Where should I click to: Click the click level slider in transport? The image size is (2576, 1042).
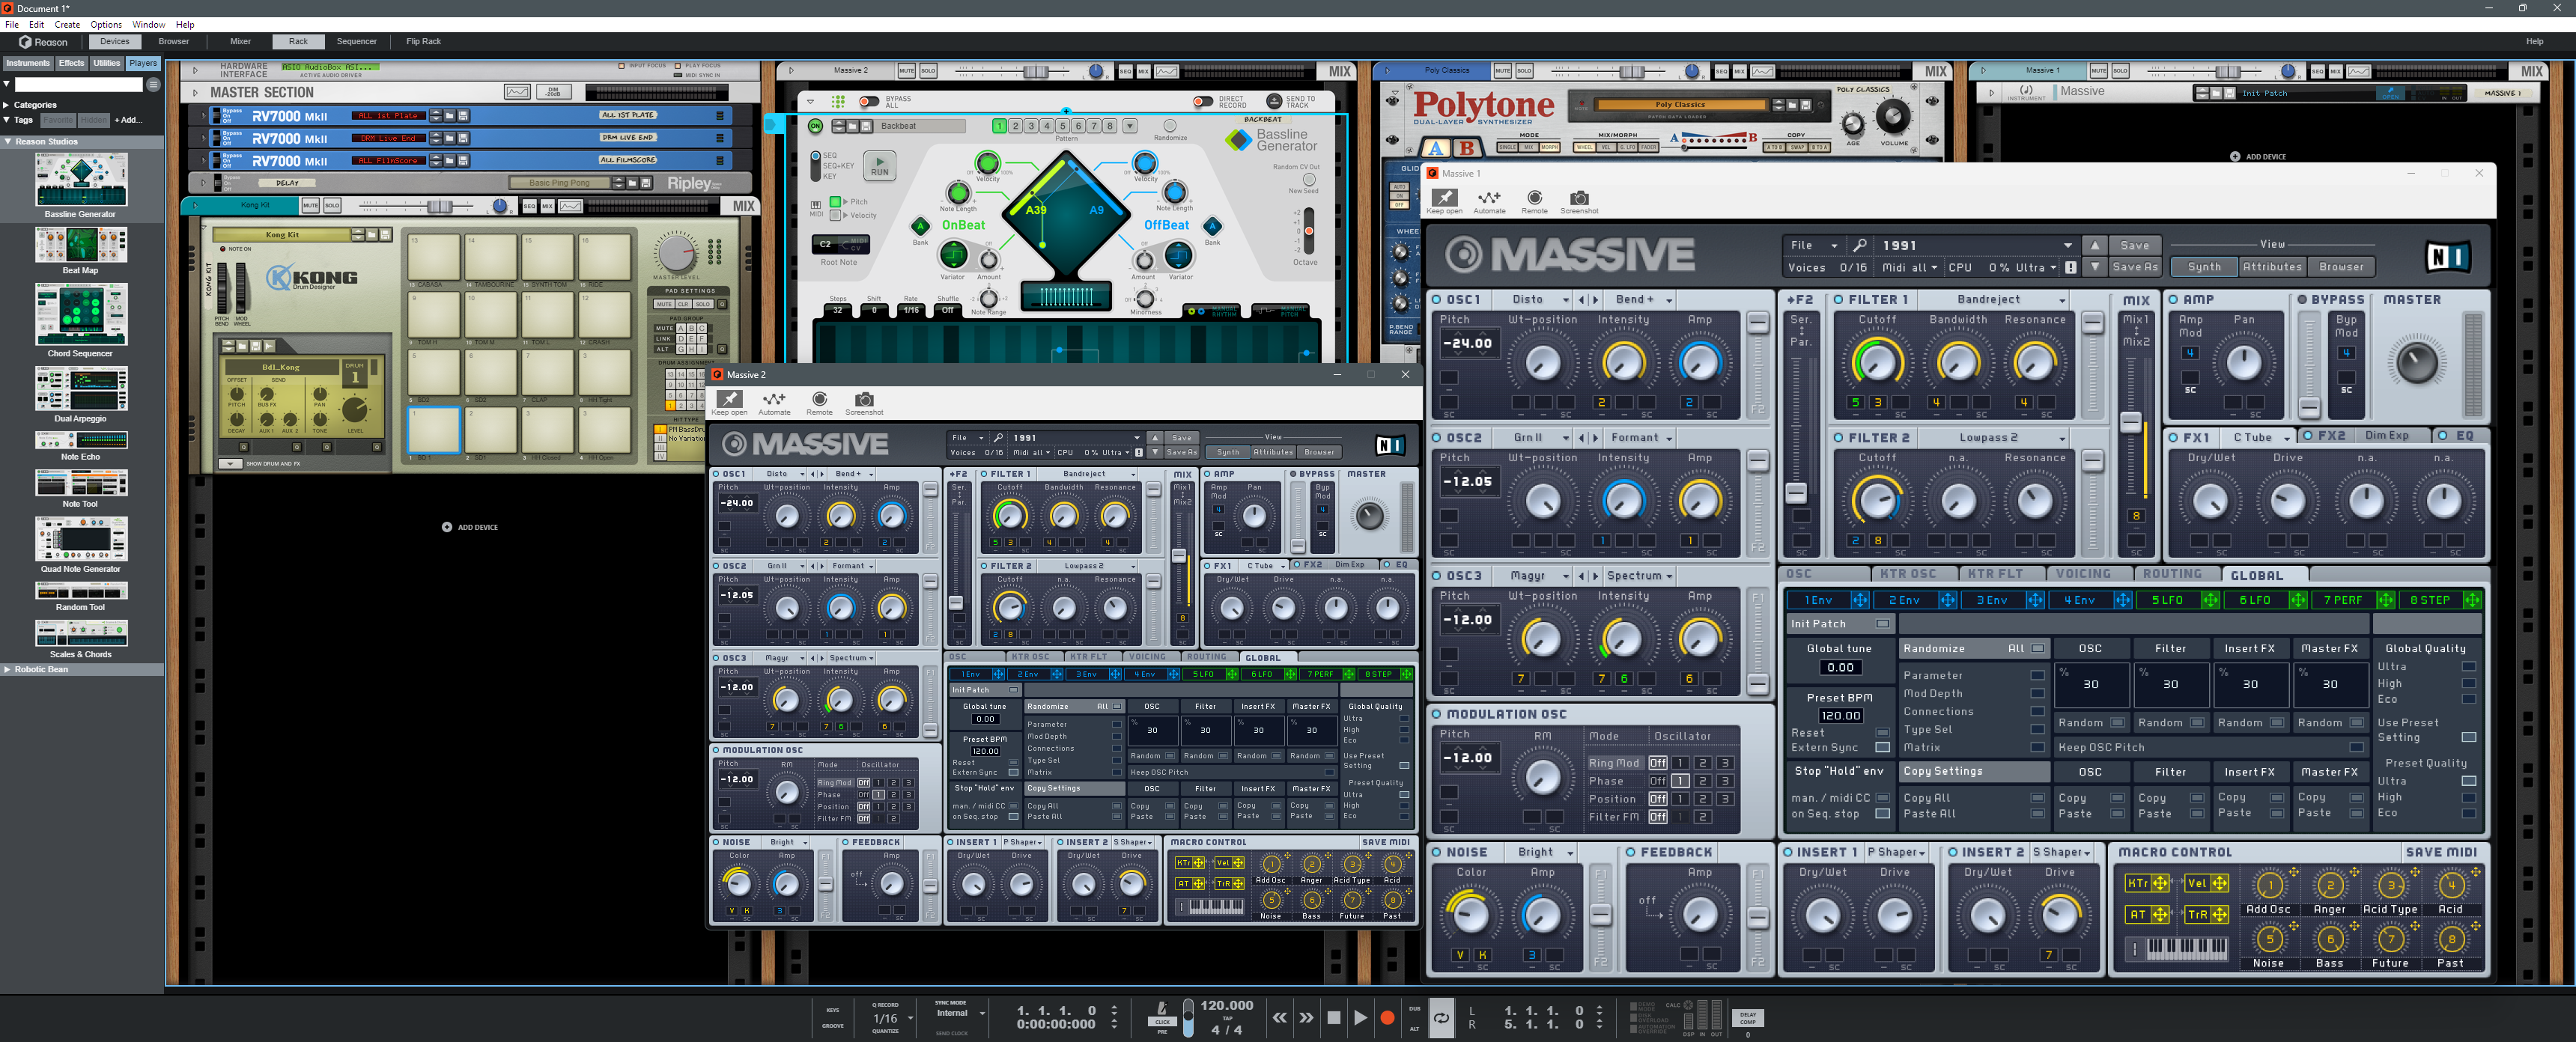pyautogui.click(x=1188, y=1017)
